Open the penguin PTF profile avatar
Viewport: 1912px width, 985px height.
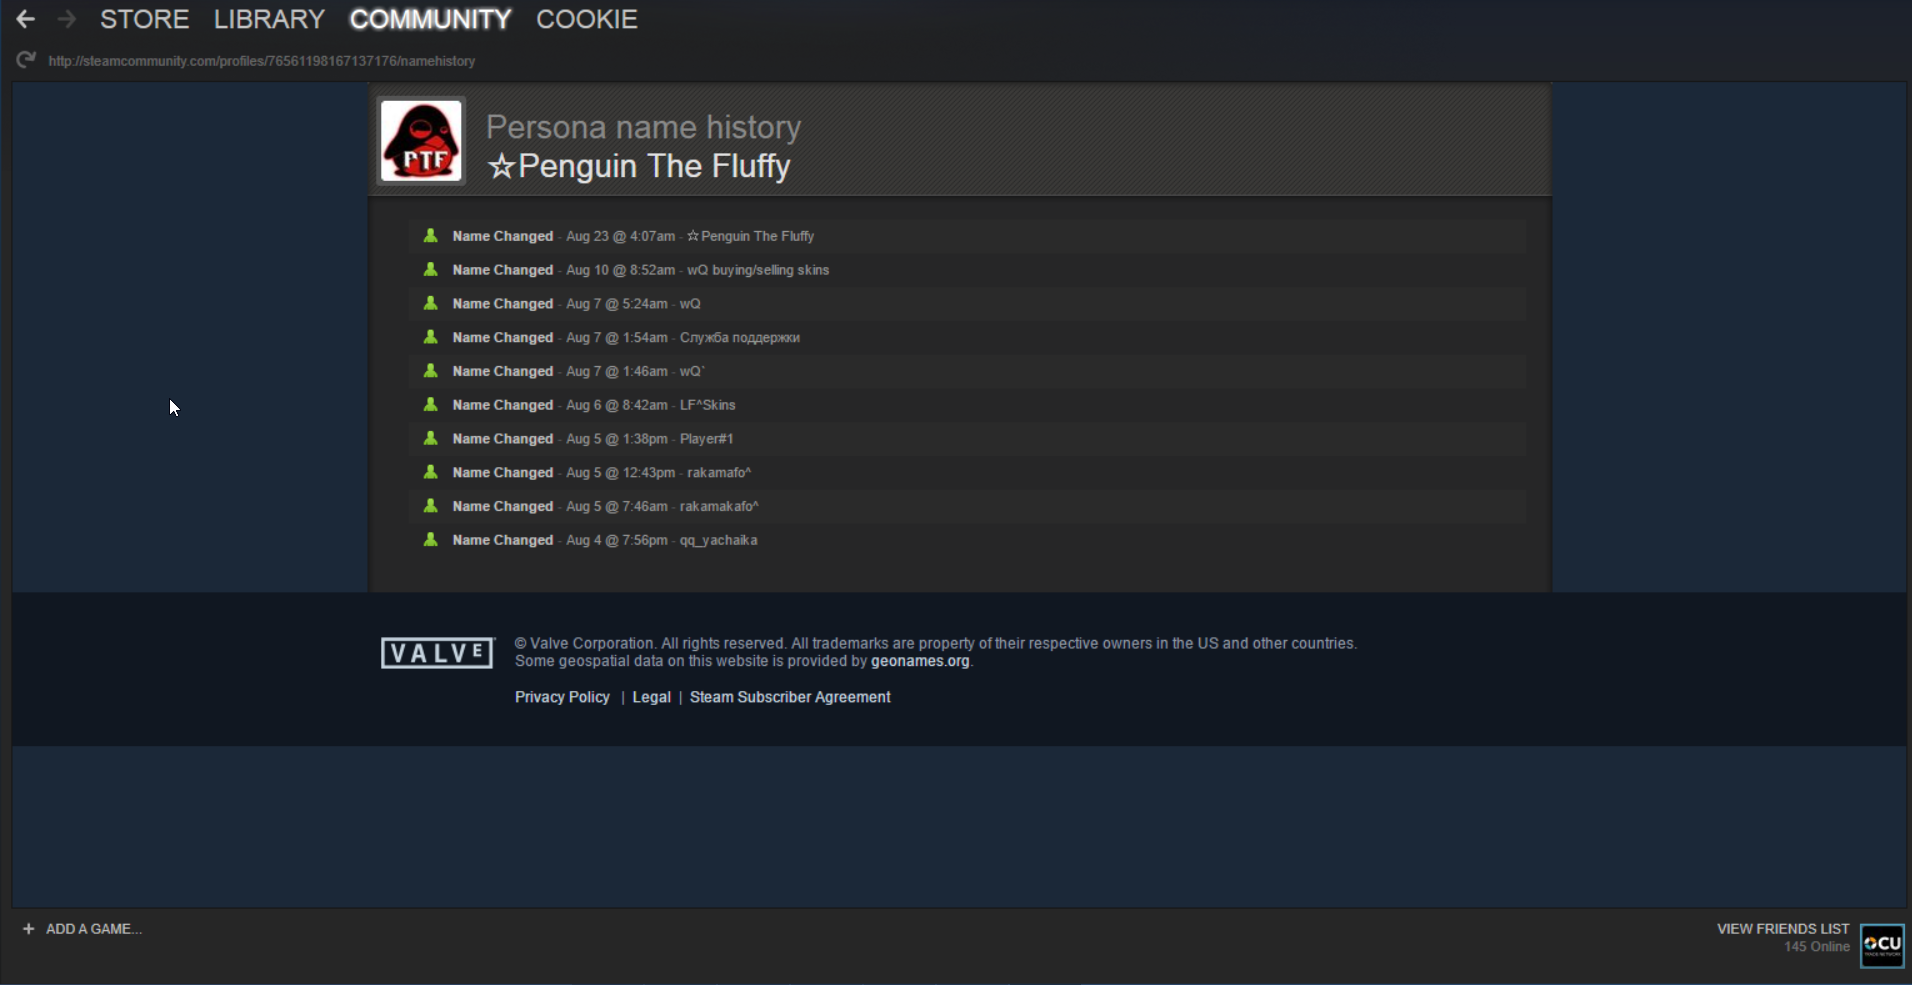point(421,141)
